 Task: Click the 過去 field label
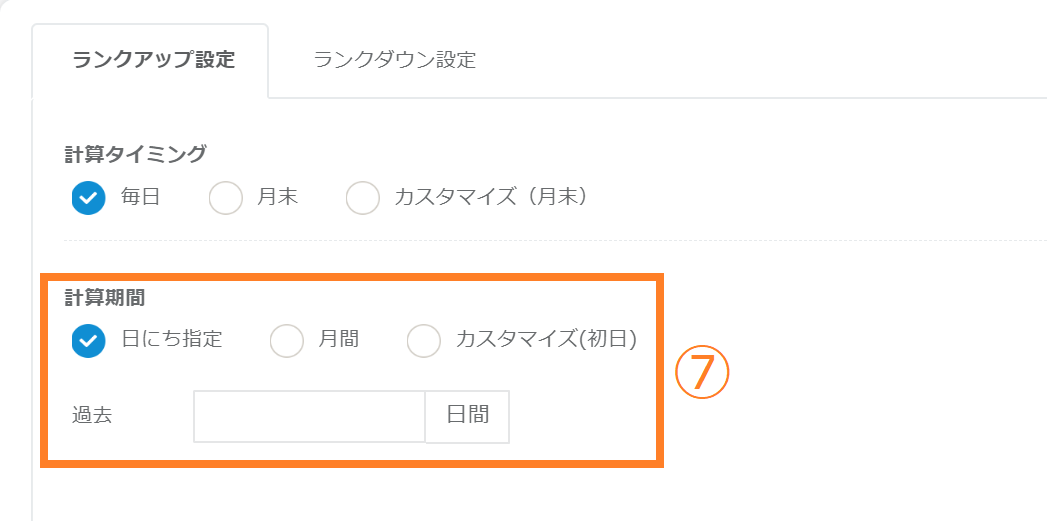coord(92,416)
